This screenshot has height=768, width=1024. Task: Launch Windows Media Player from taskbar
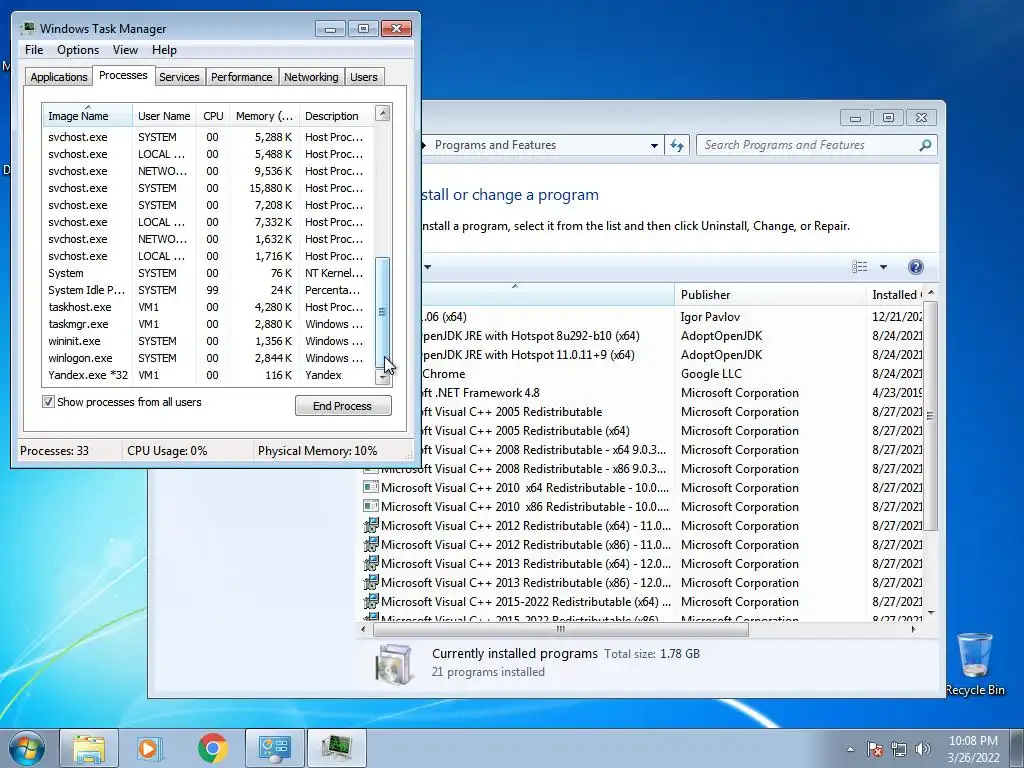point(150,748)
